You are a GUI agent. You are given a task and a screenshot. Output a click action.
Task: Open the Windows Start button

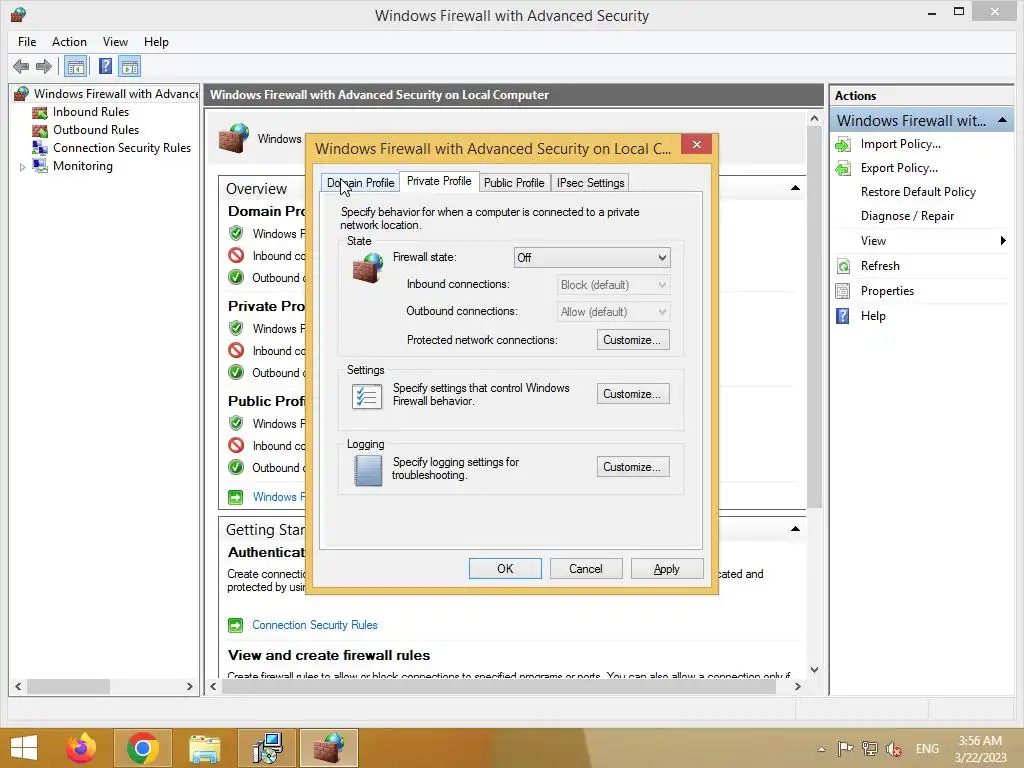click(24, 748)
